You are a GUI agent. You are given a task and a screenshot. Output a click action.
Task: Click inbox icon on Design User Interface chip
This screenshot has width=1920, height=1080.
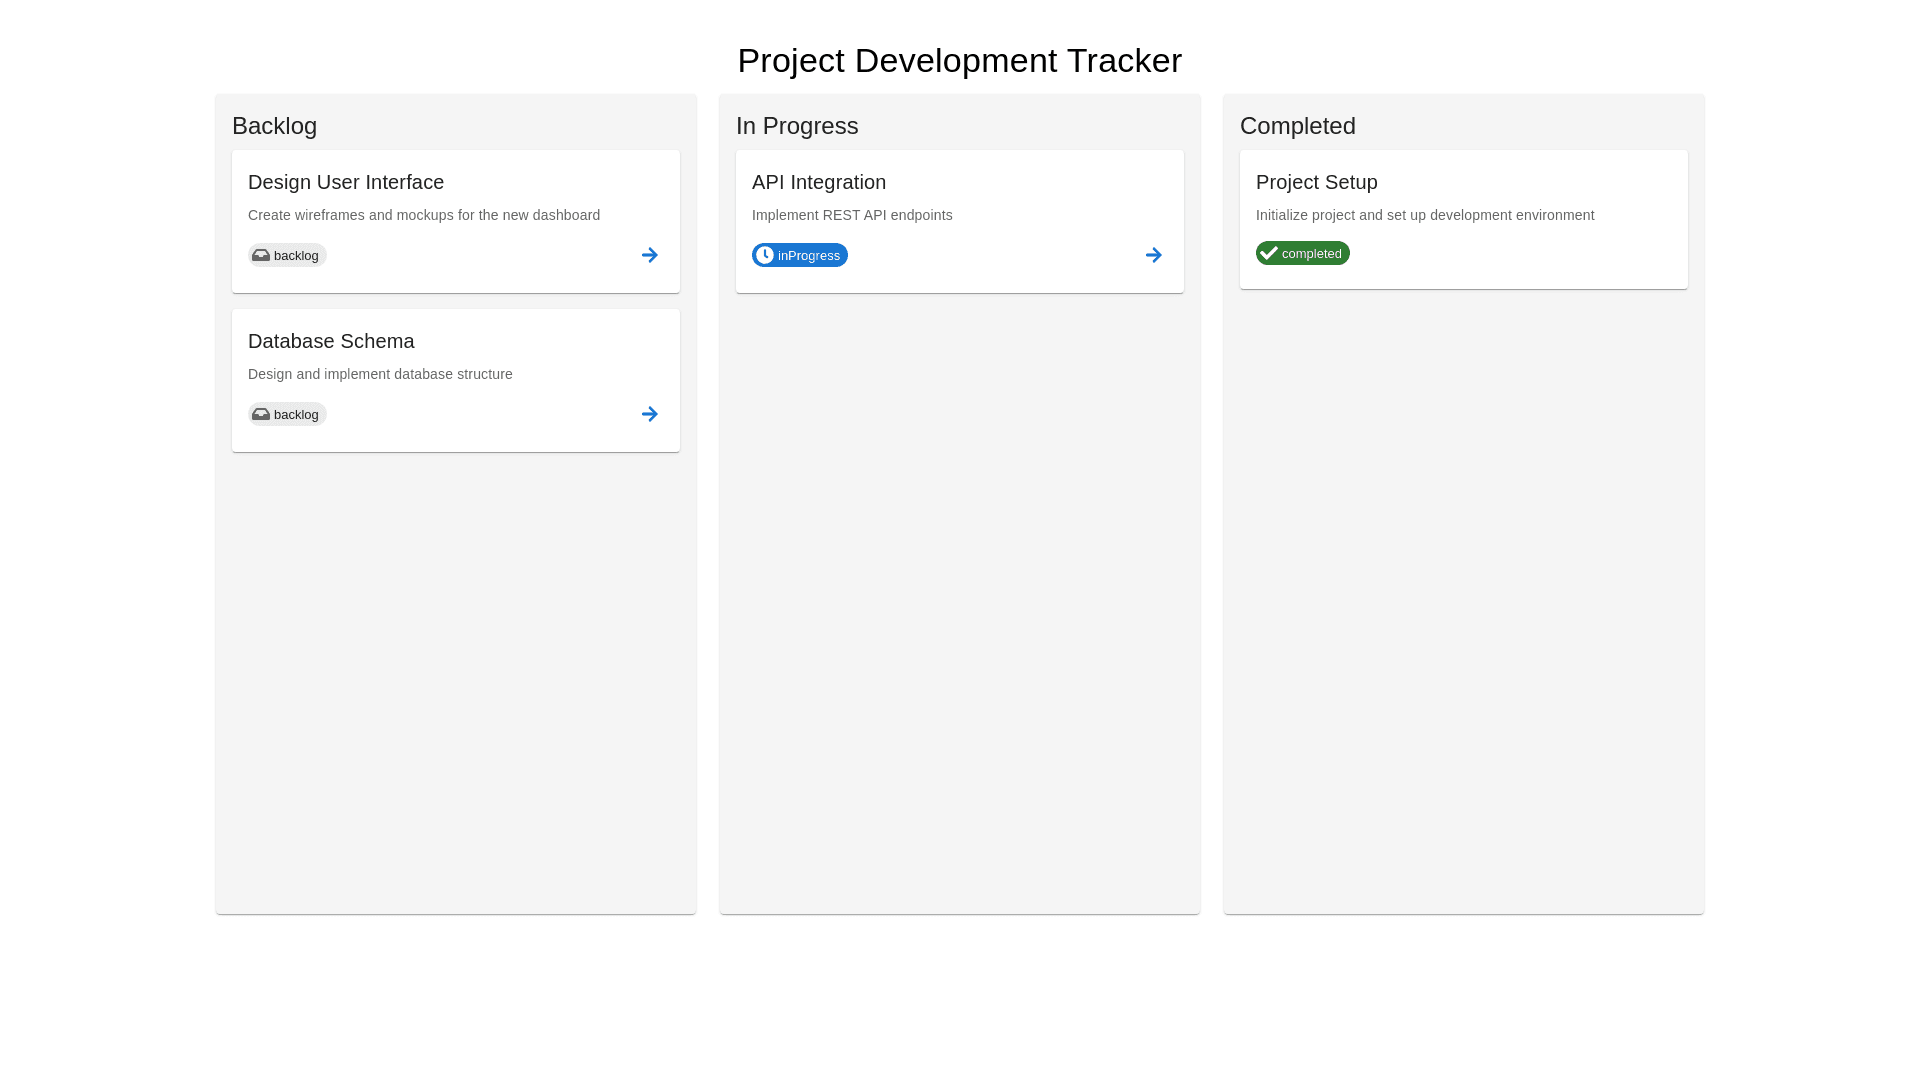[261, 255]
